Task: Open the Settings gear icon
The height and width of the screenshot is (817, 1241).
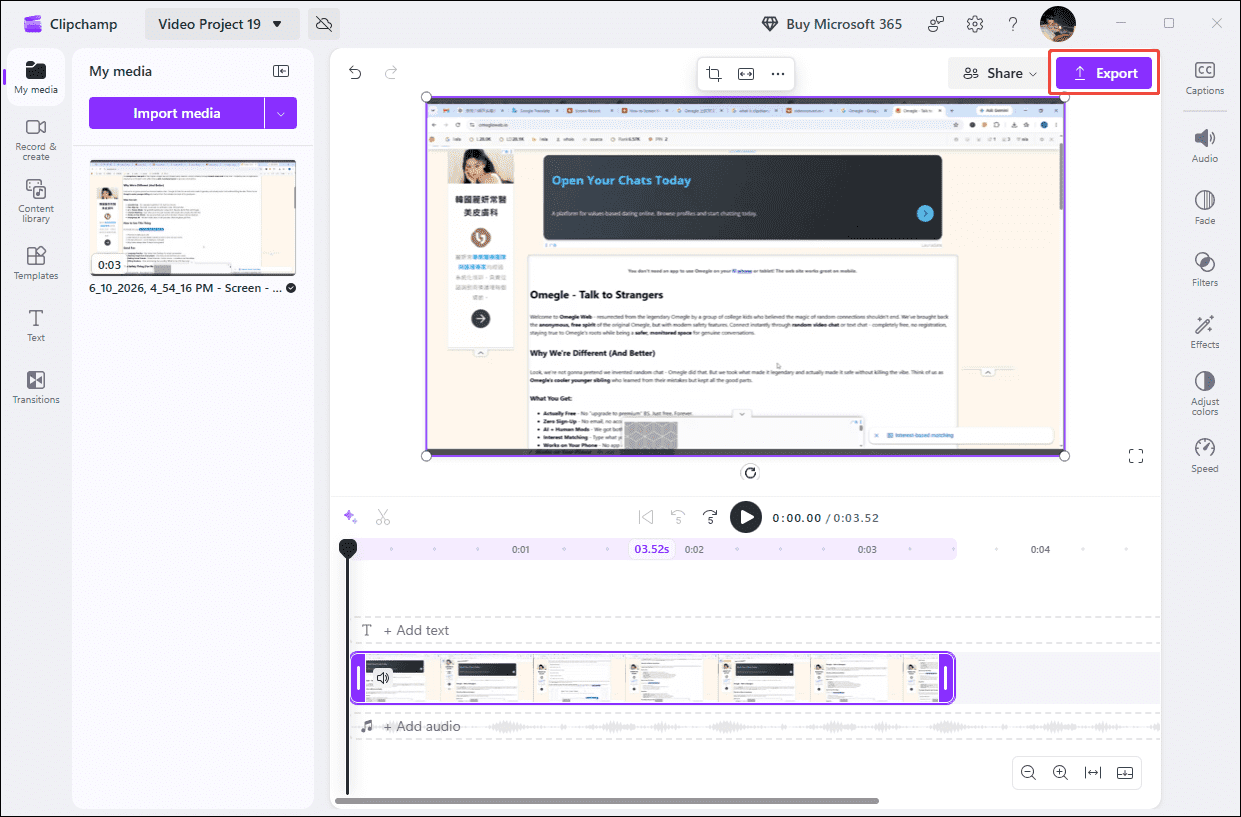Action: coord(975,24)
